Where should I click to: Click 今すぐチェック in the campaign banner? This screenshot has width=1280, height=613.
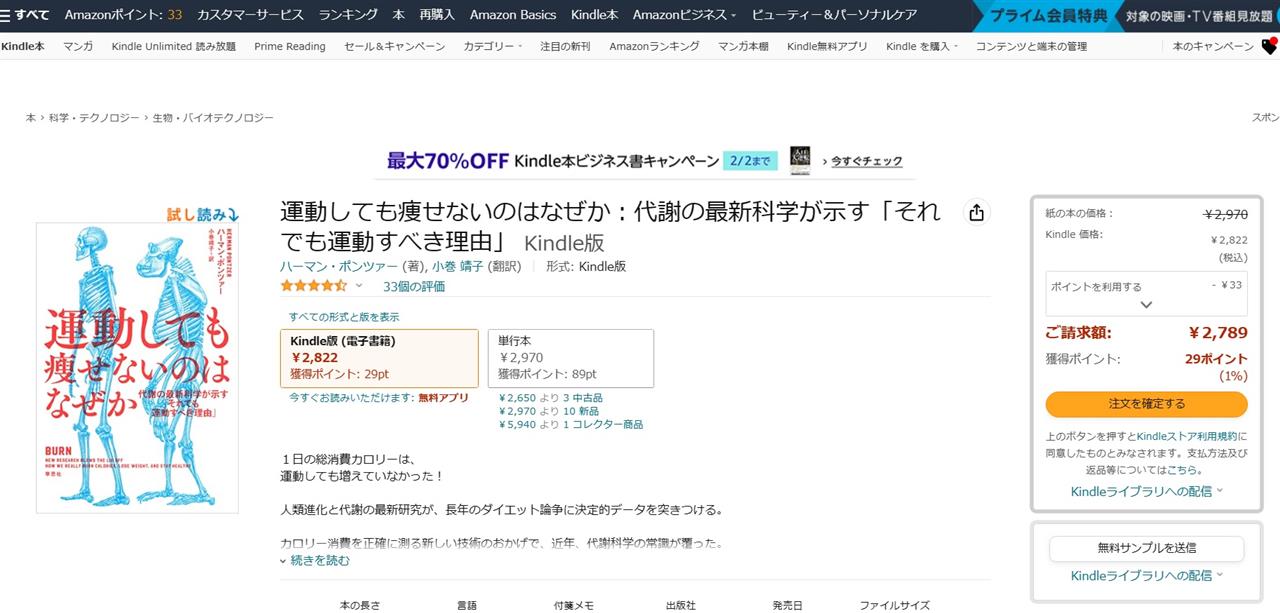click(x=866, y=161)
